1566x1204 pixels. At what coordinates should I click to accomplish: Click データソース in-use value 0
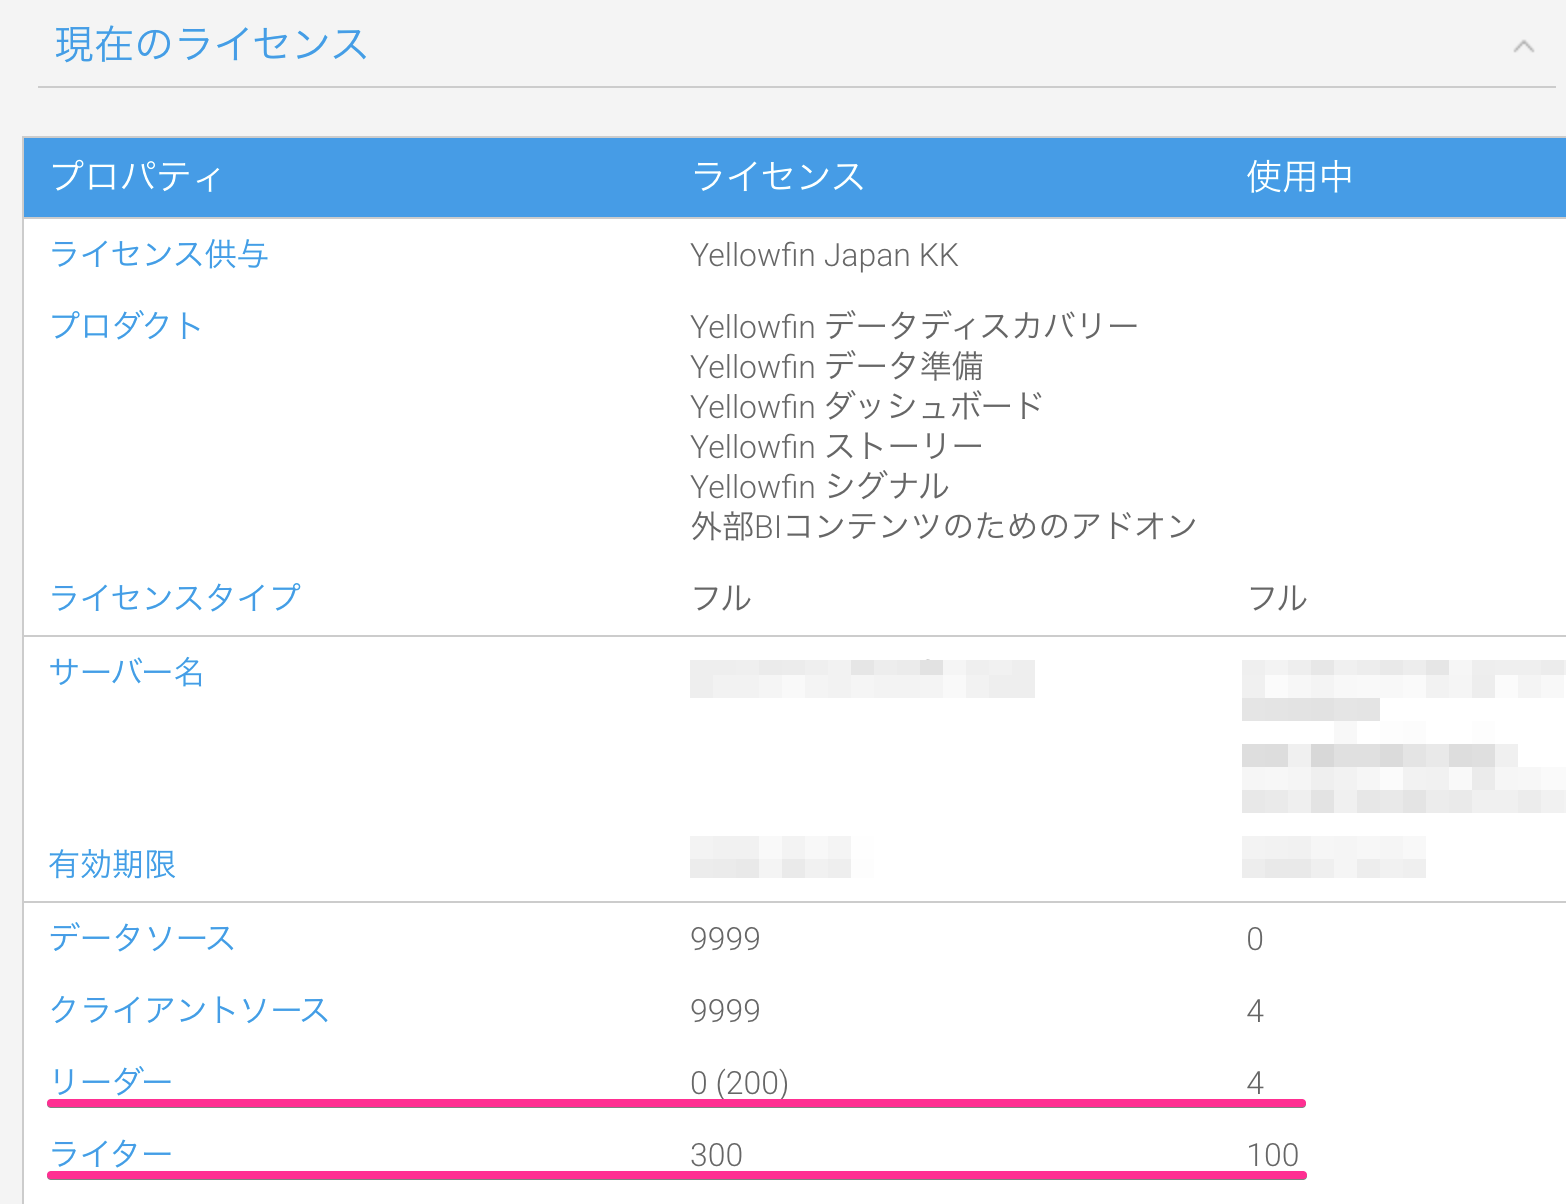1255,939
